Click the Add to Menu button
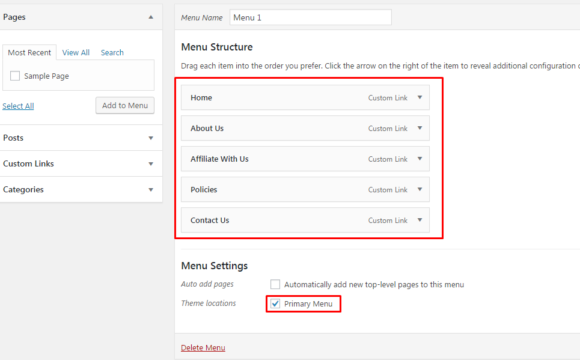580x360 pixels. tap(125, 105)
